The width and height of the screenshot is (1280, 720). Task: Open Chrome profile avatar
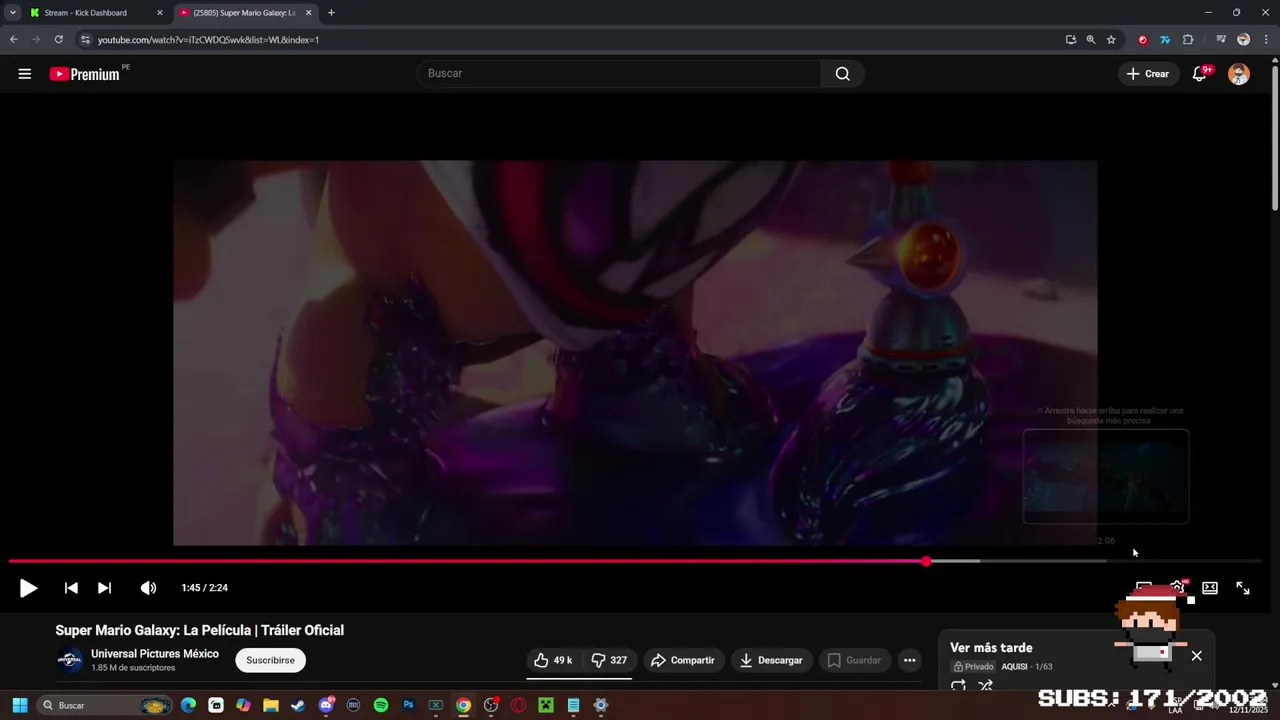pos(1243,40)
